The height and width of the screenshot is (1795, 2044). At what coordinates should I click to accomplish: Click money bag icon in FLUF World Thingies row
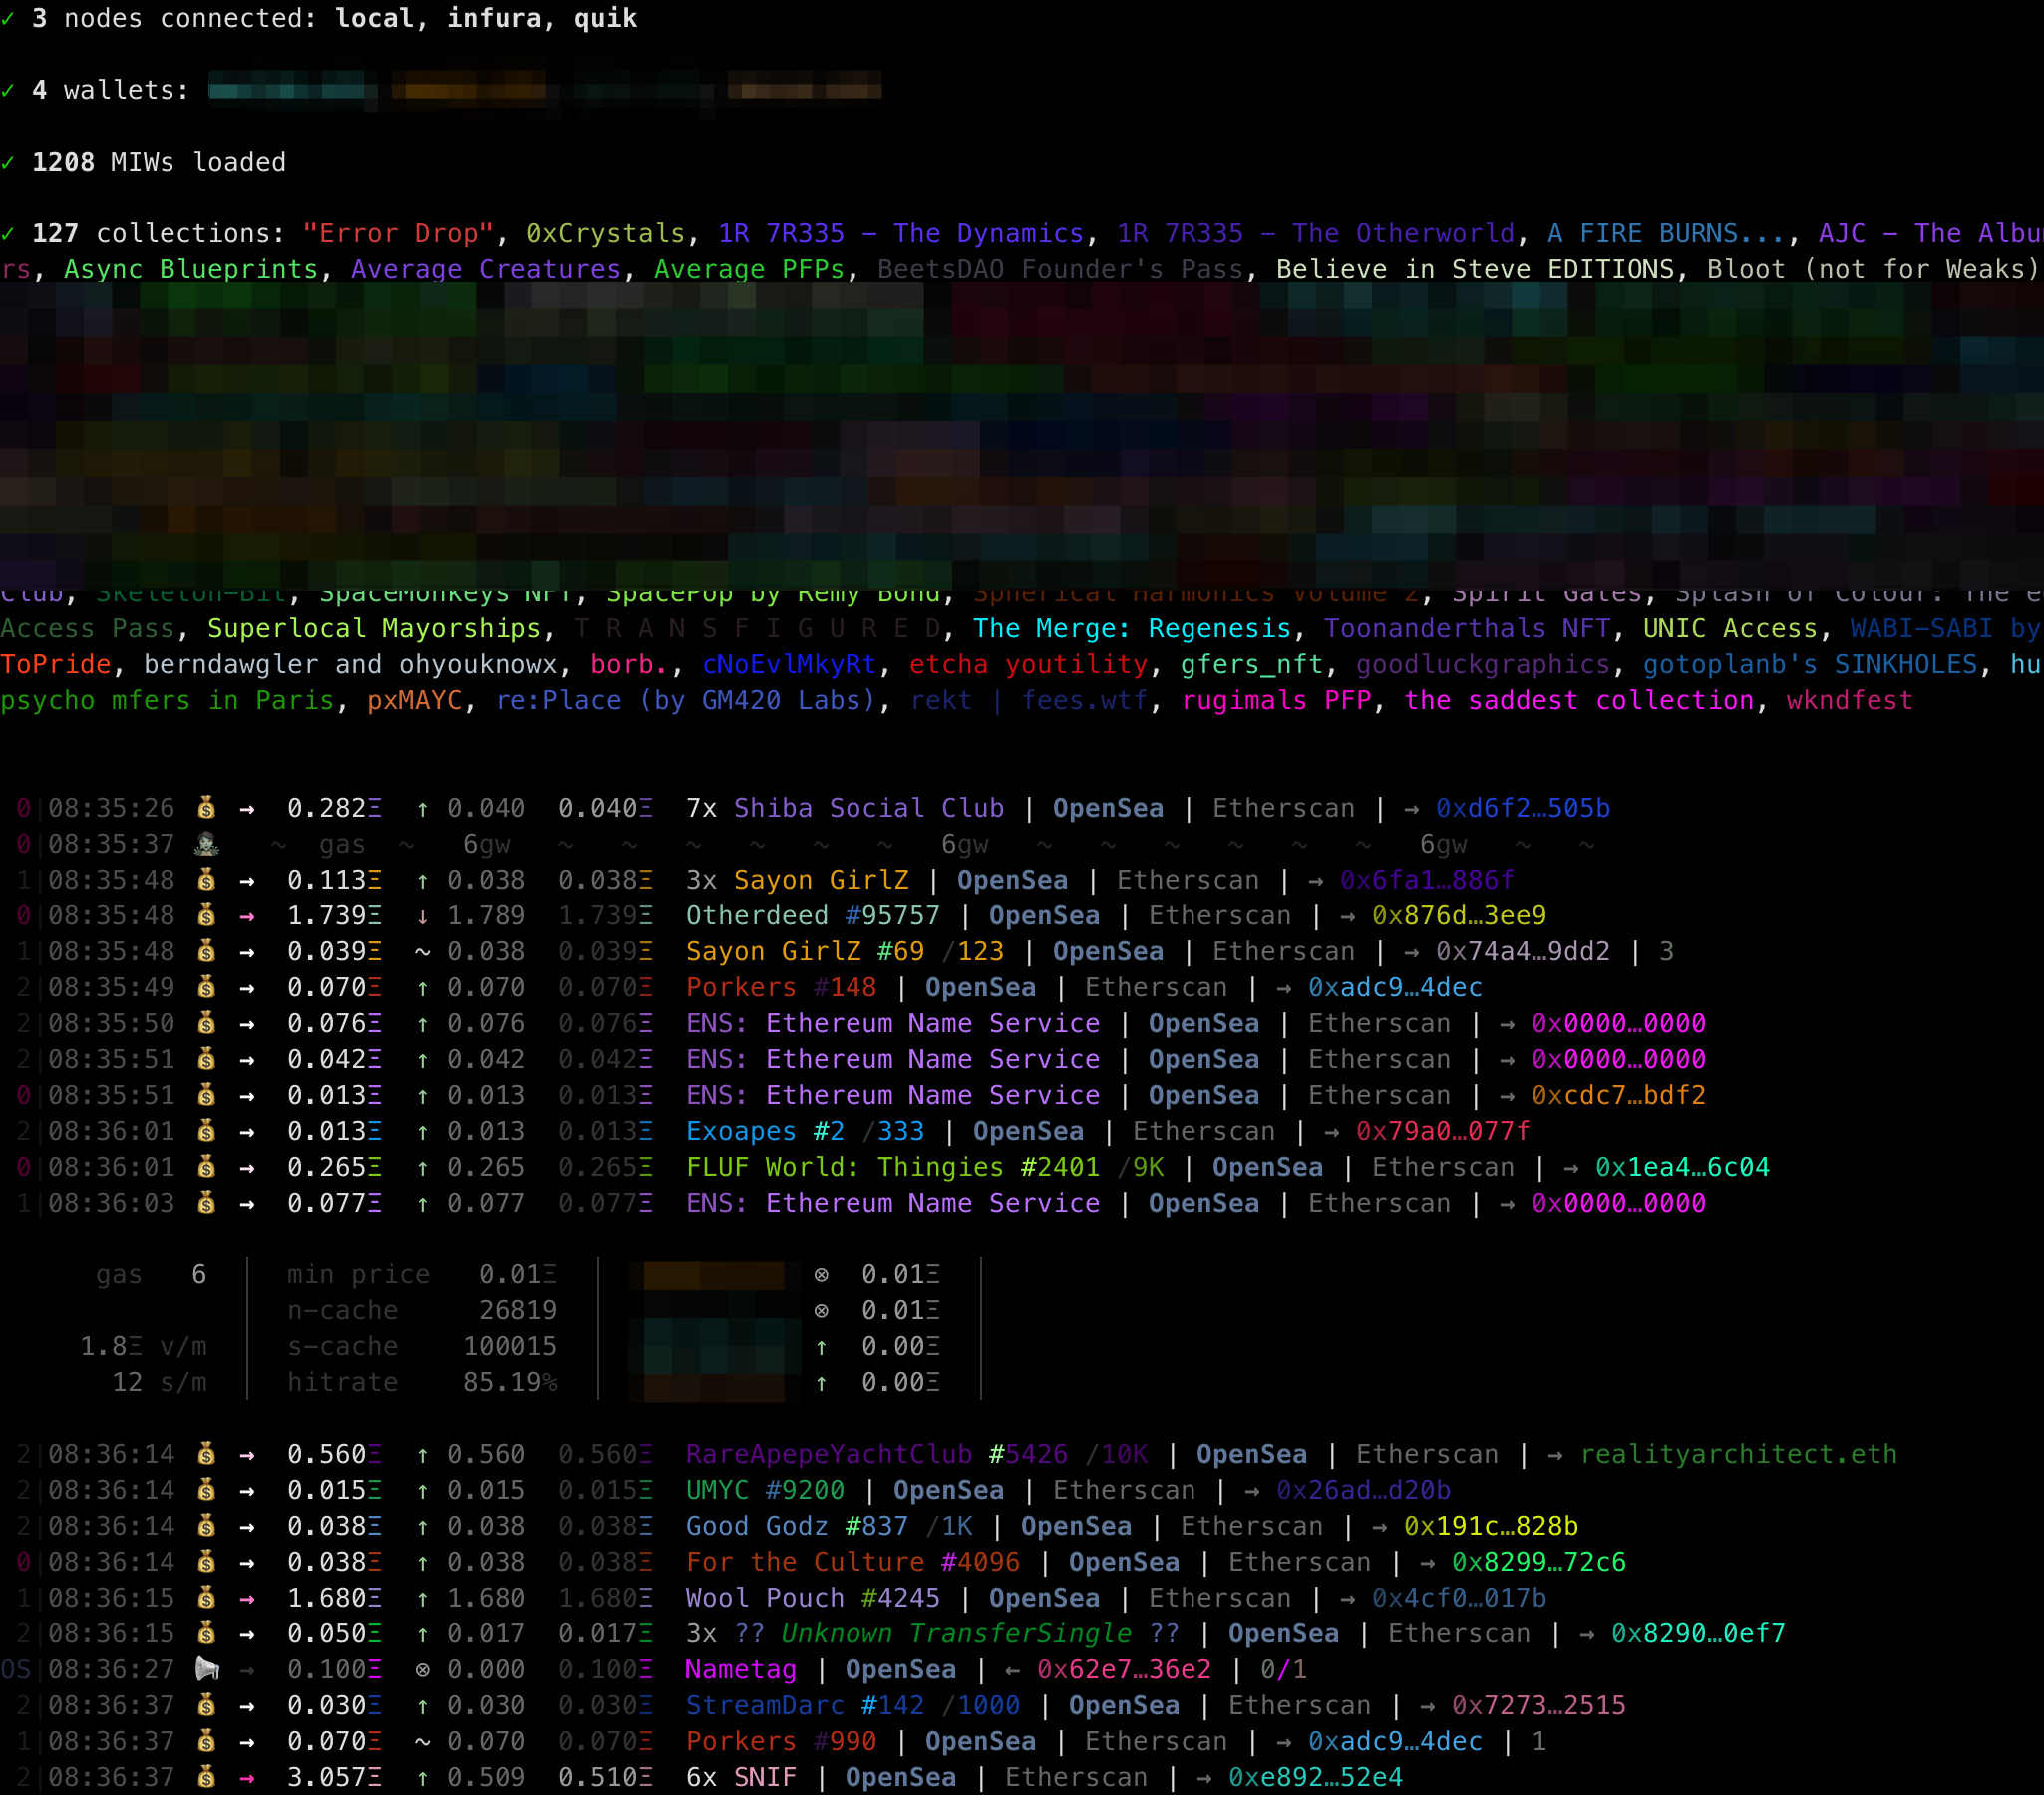207,1167
